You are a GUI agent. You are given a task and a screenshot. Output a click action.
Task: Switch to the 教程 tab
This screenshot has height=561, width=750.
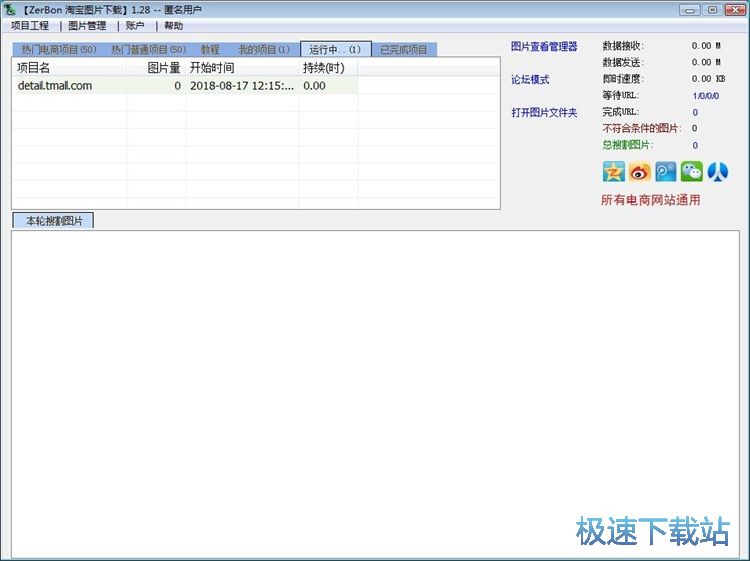tap(210, 50)
